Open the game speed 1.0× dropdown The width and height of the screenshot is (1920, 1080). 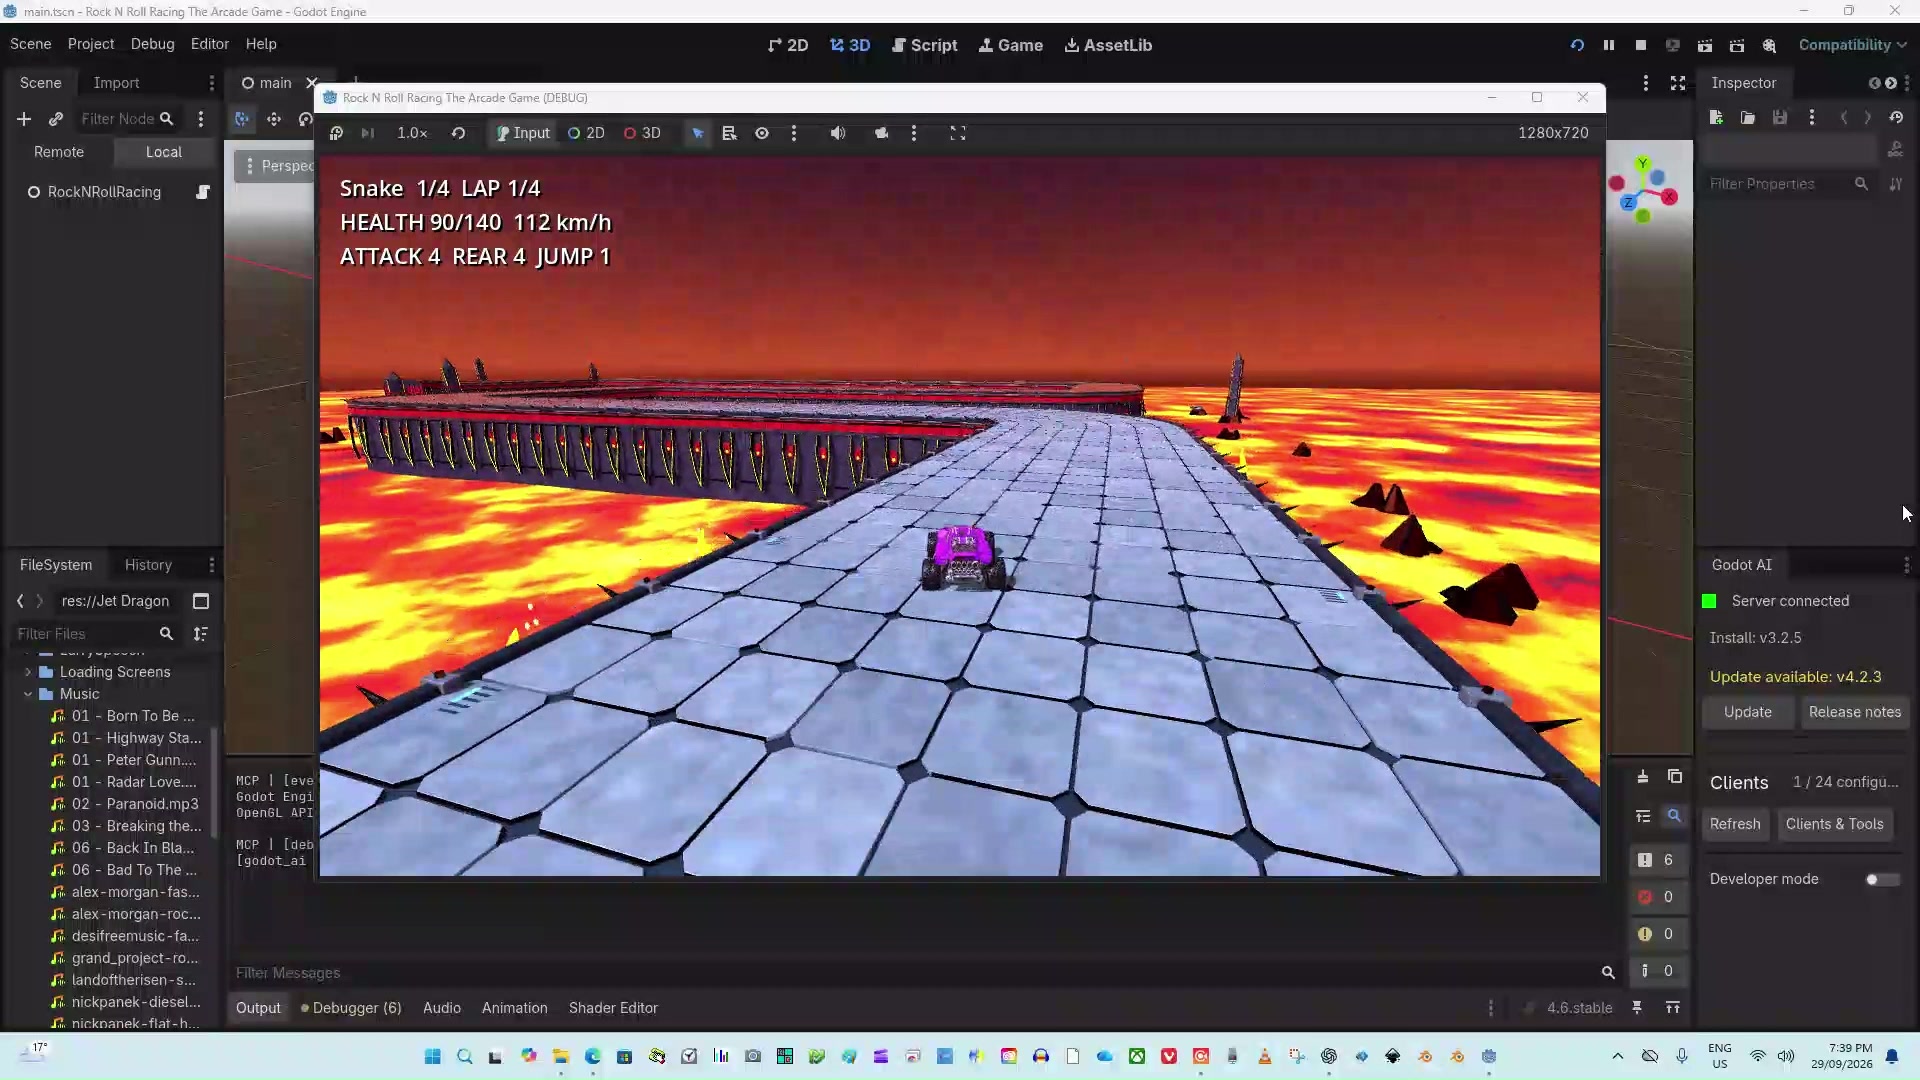(412, 133)
